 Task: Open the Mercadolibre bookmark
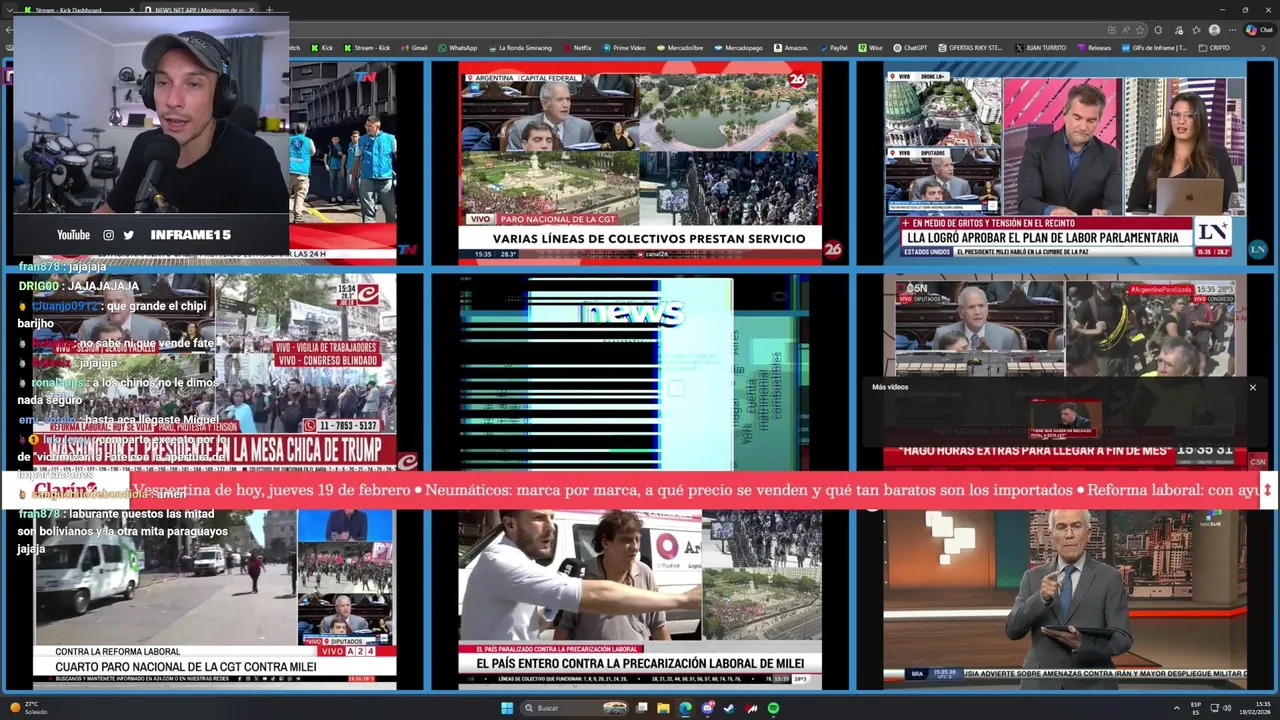click(x=679, y=47)
